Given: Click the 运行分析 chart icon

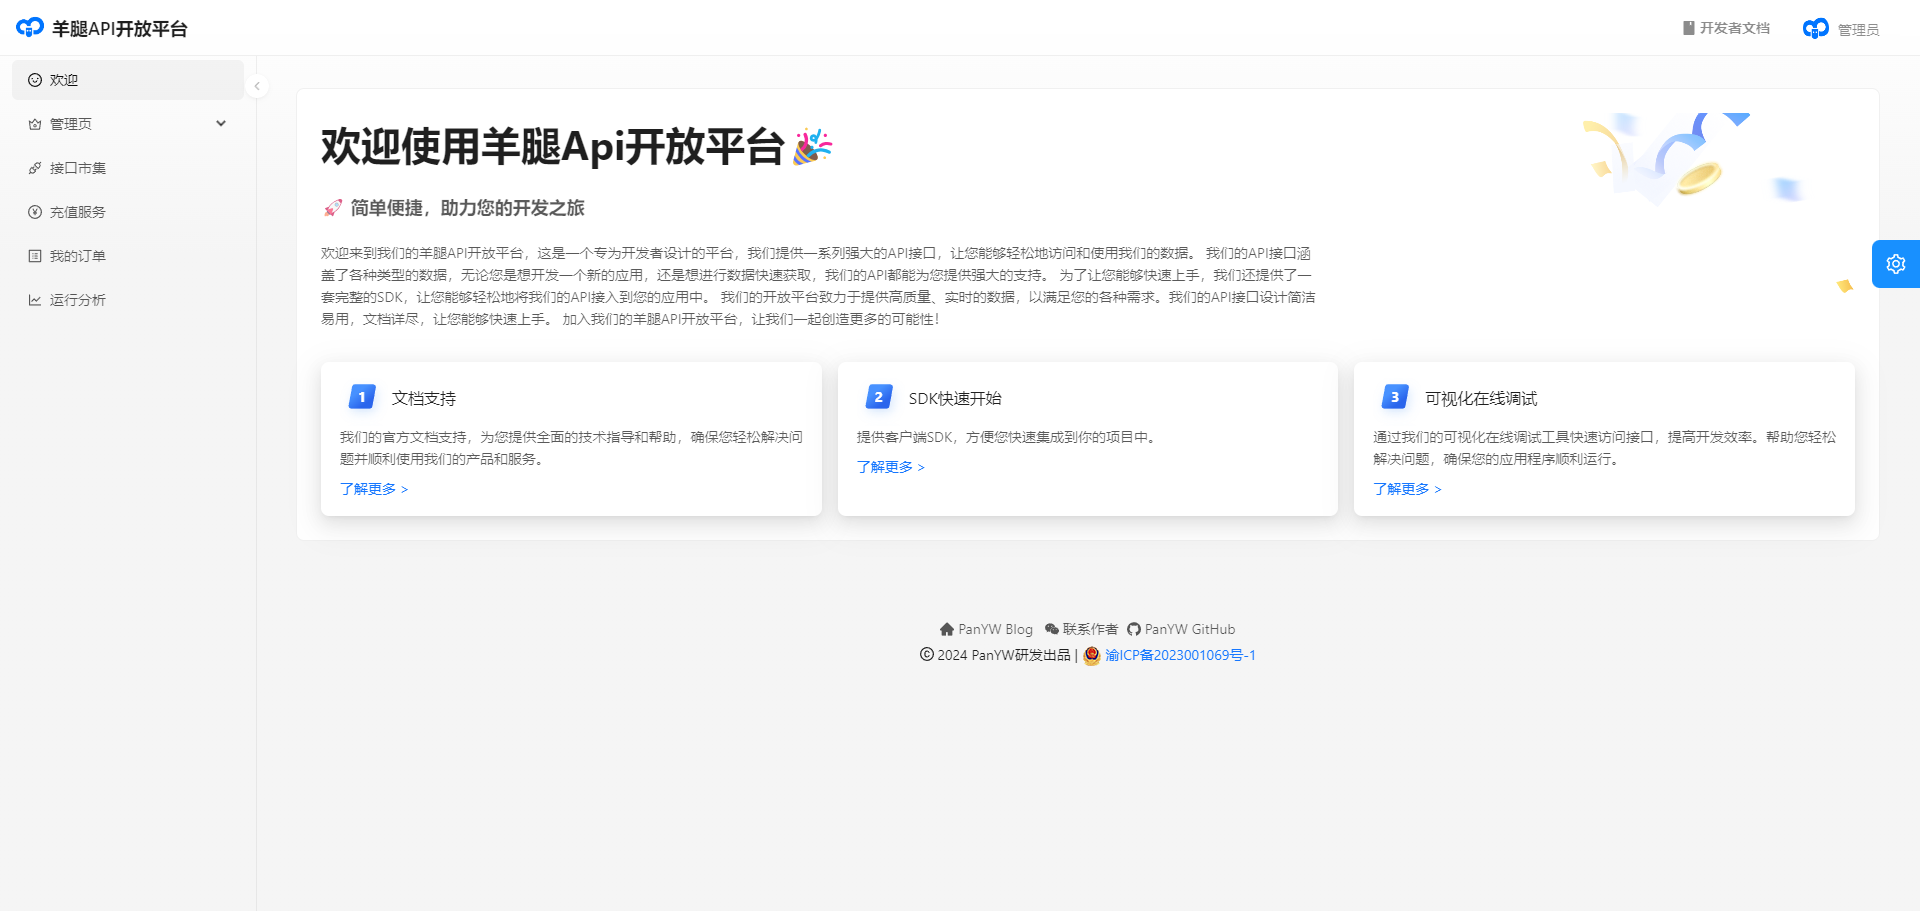Looking at the screenshot, I should [35, 300].
